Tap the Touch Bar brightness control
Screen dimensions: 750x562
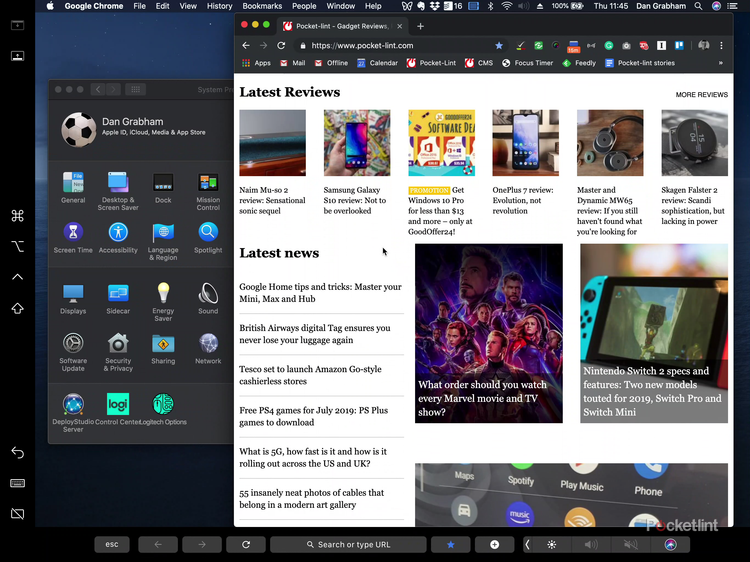[x=551, y=544]
